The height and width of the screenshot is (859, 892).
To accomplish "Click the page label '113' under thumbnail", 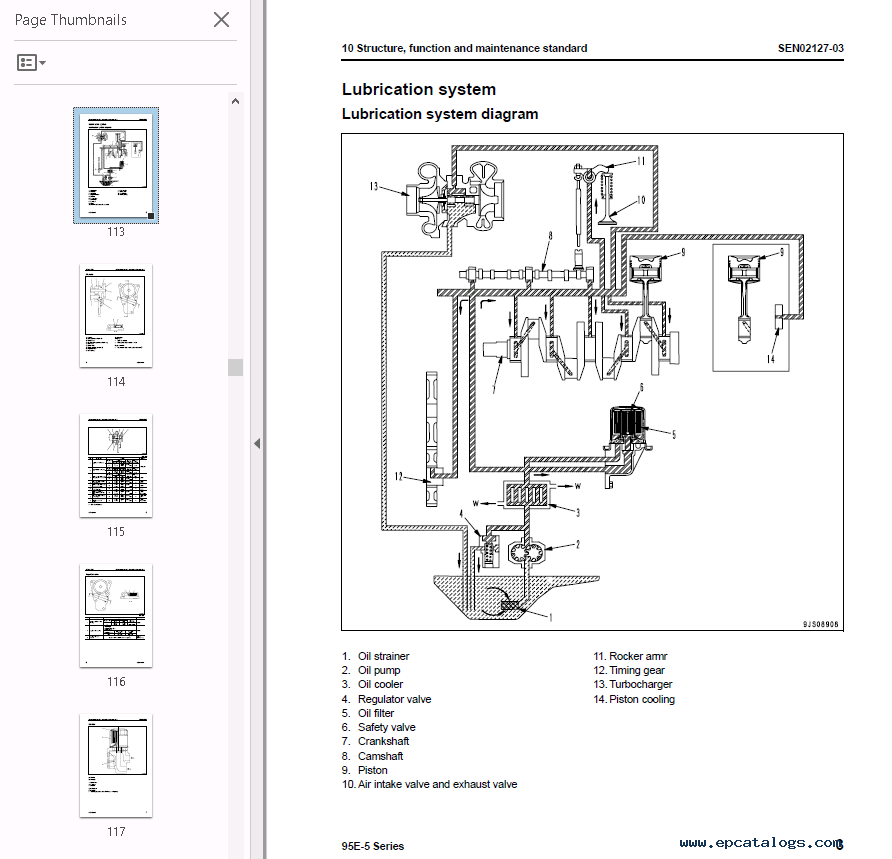I will (116, 232).
